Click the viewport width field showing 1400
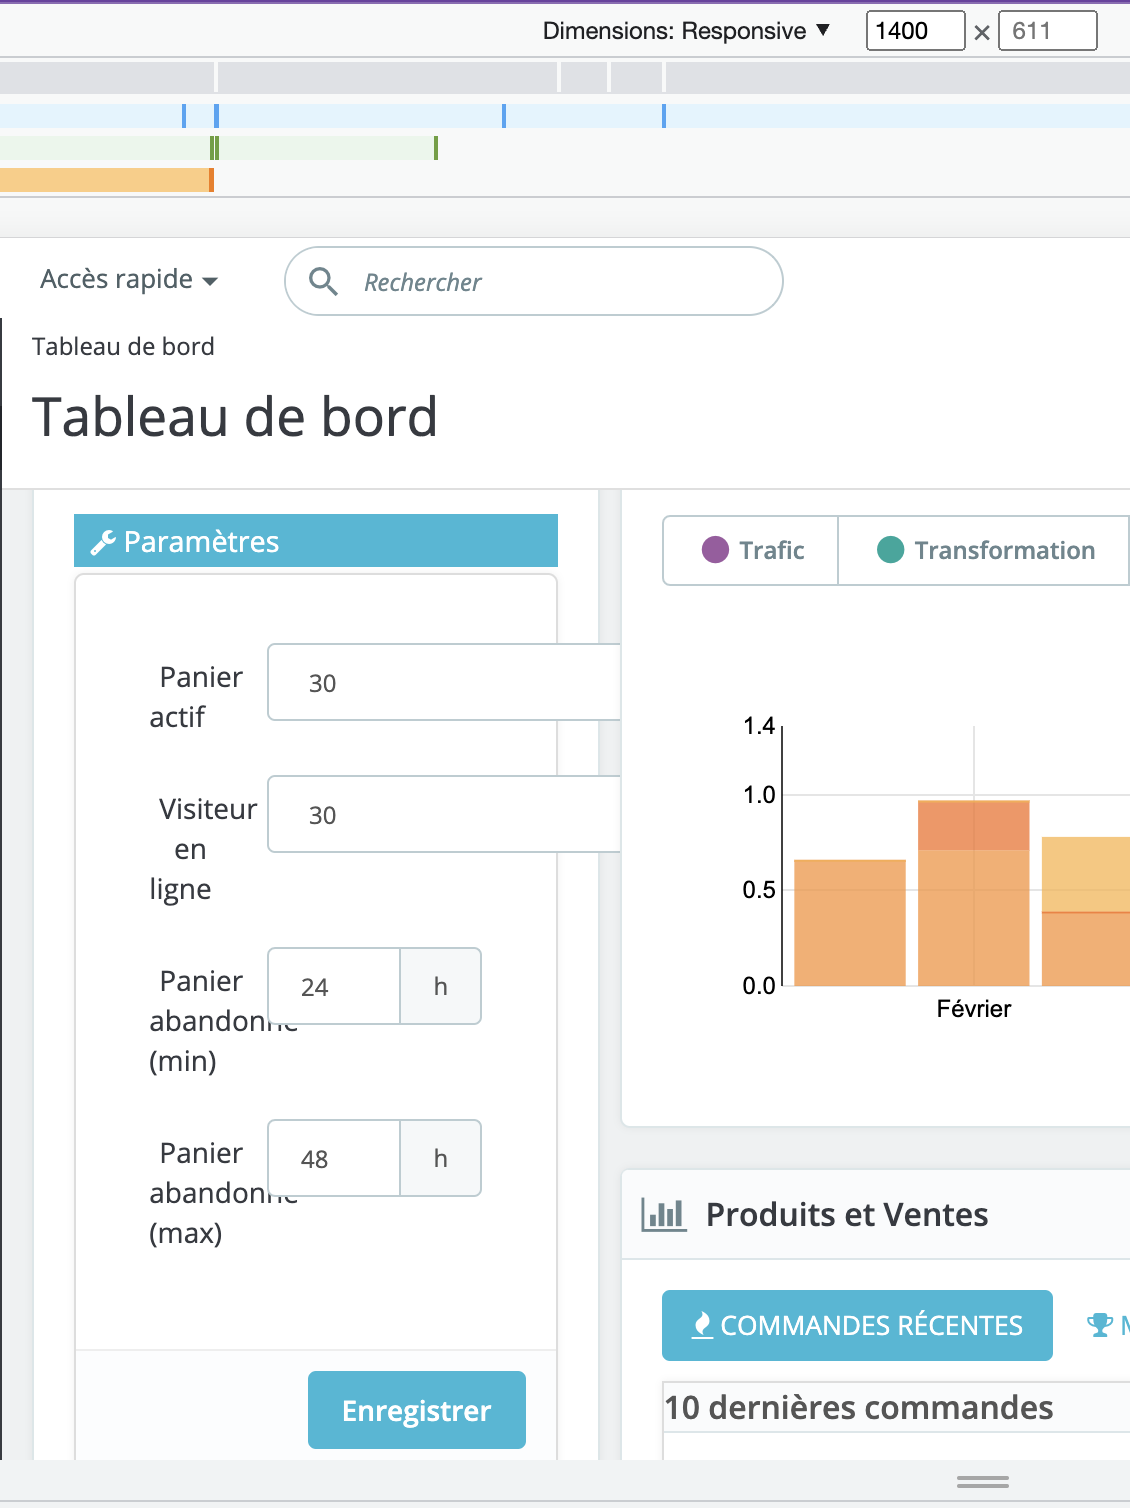1130x1508 pixels. coord(915,31)
